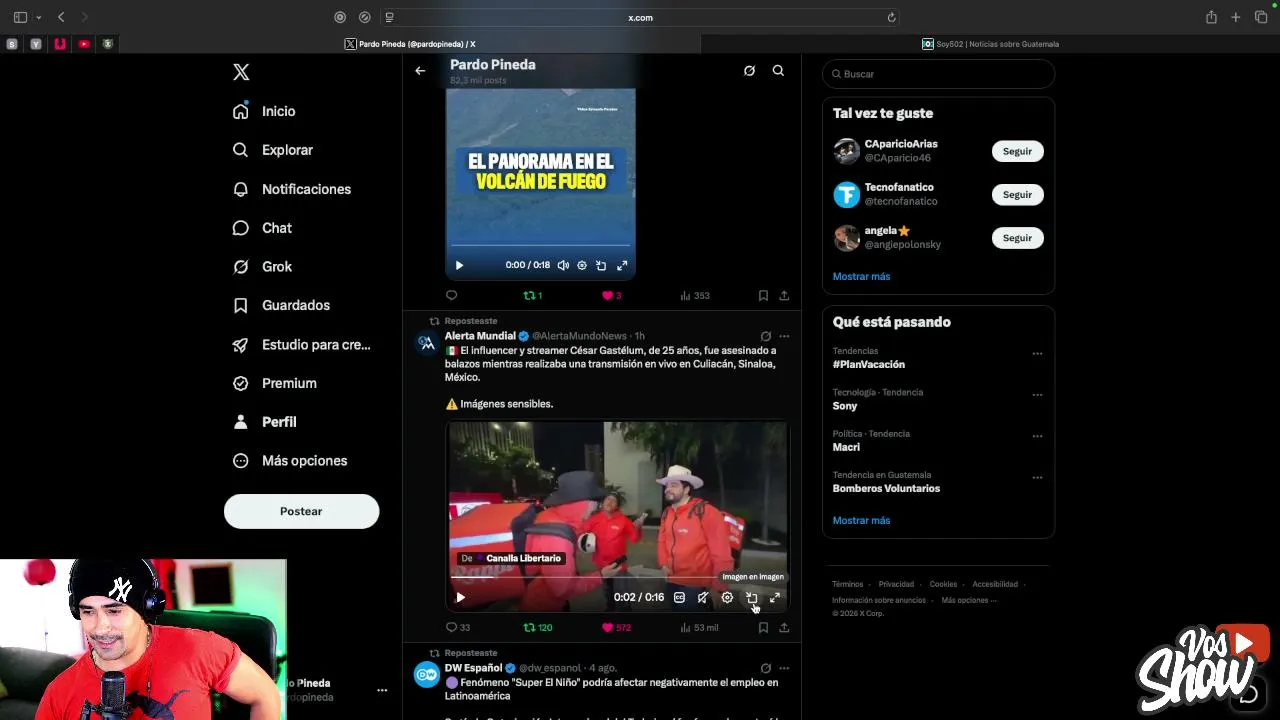The width and height of the screenshot is (1280, 720).
Task: Share the Alerta Mundial post
Action: pyautogui.click(x=784, y=627)
